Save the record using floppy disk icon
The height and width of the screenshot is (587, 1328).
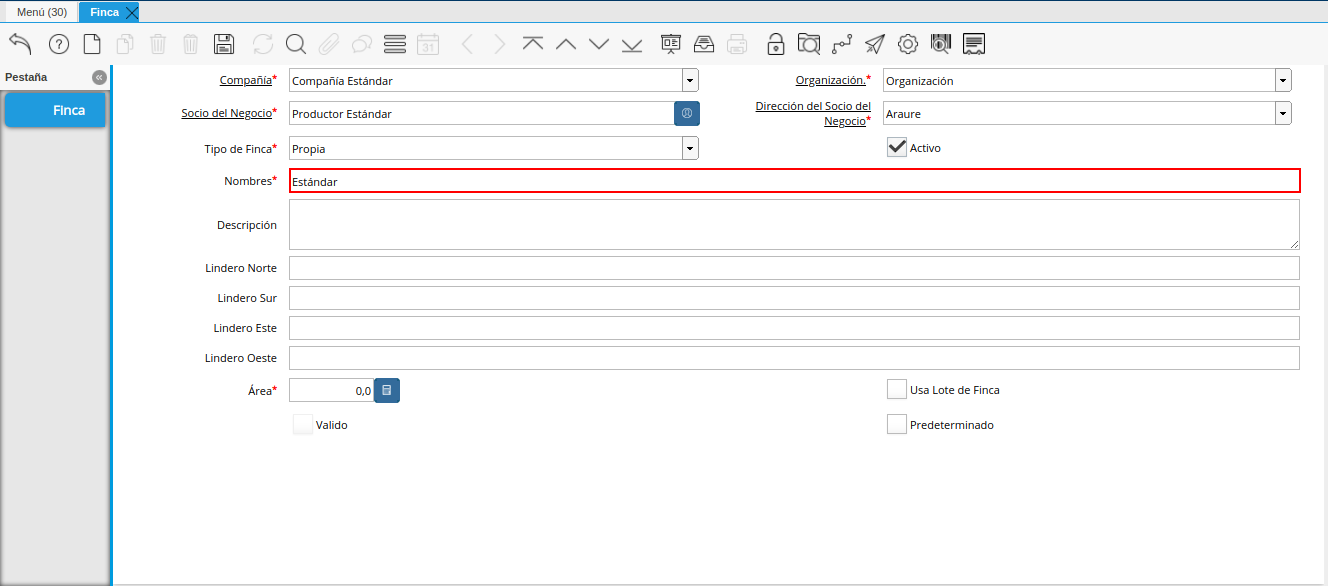(x=224, y=44)
